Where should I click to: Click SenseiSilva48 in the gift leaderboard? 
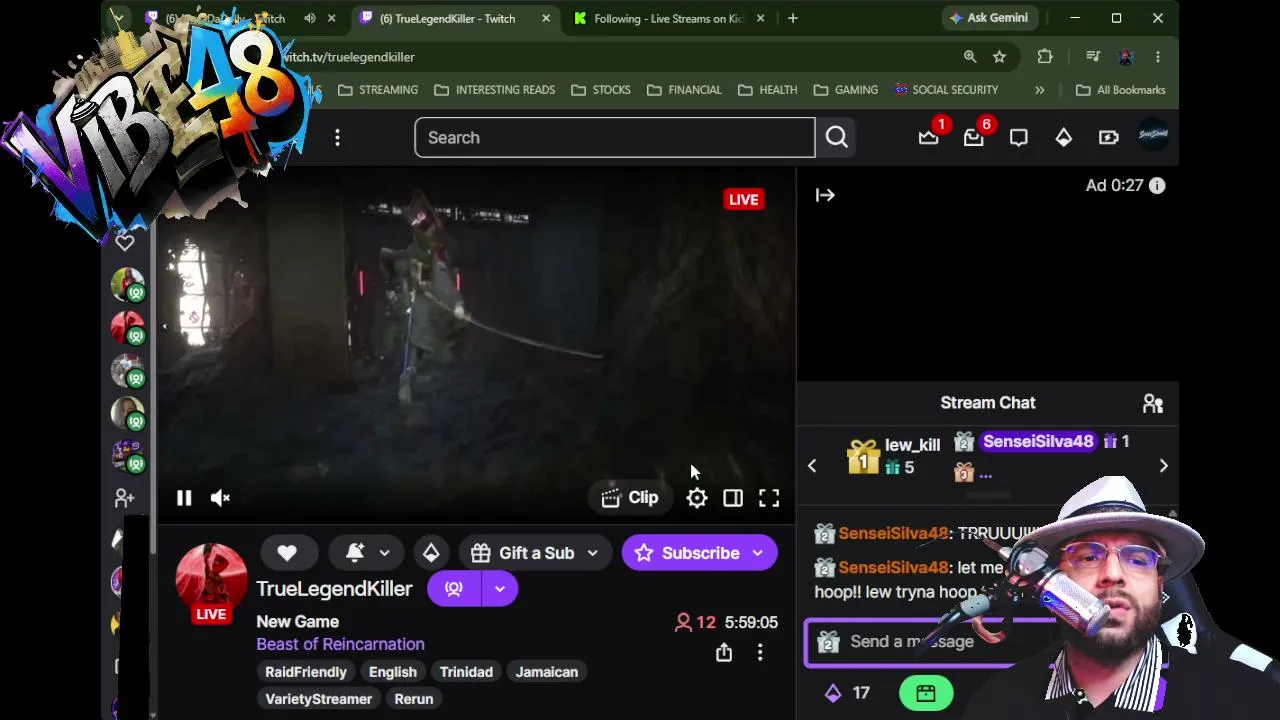[1038, 442]
